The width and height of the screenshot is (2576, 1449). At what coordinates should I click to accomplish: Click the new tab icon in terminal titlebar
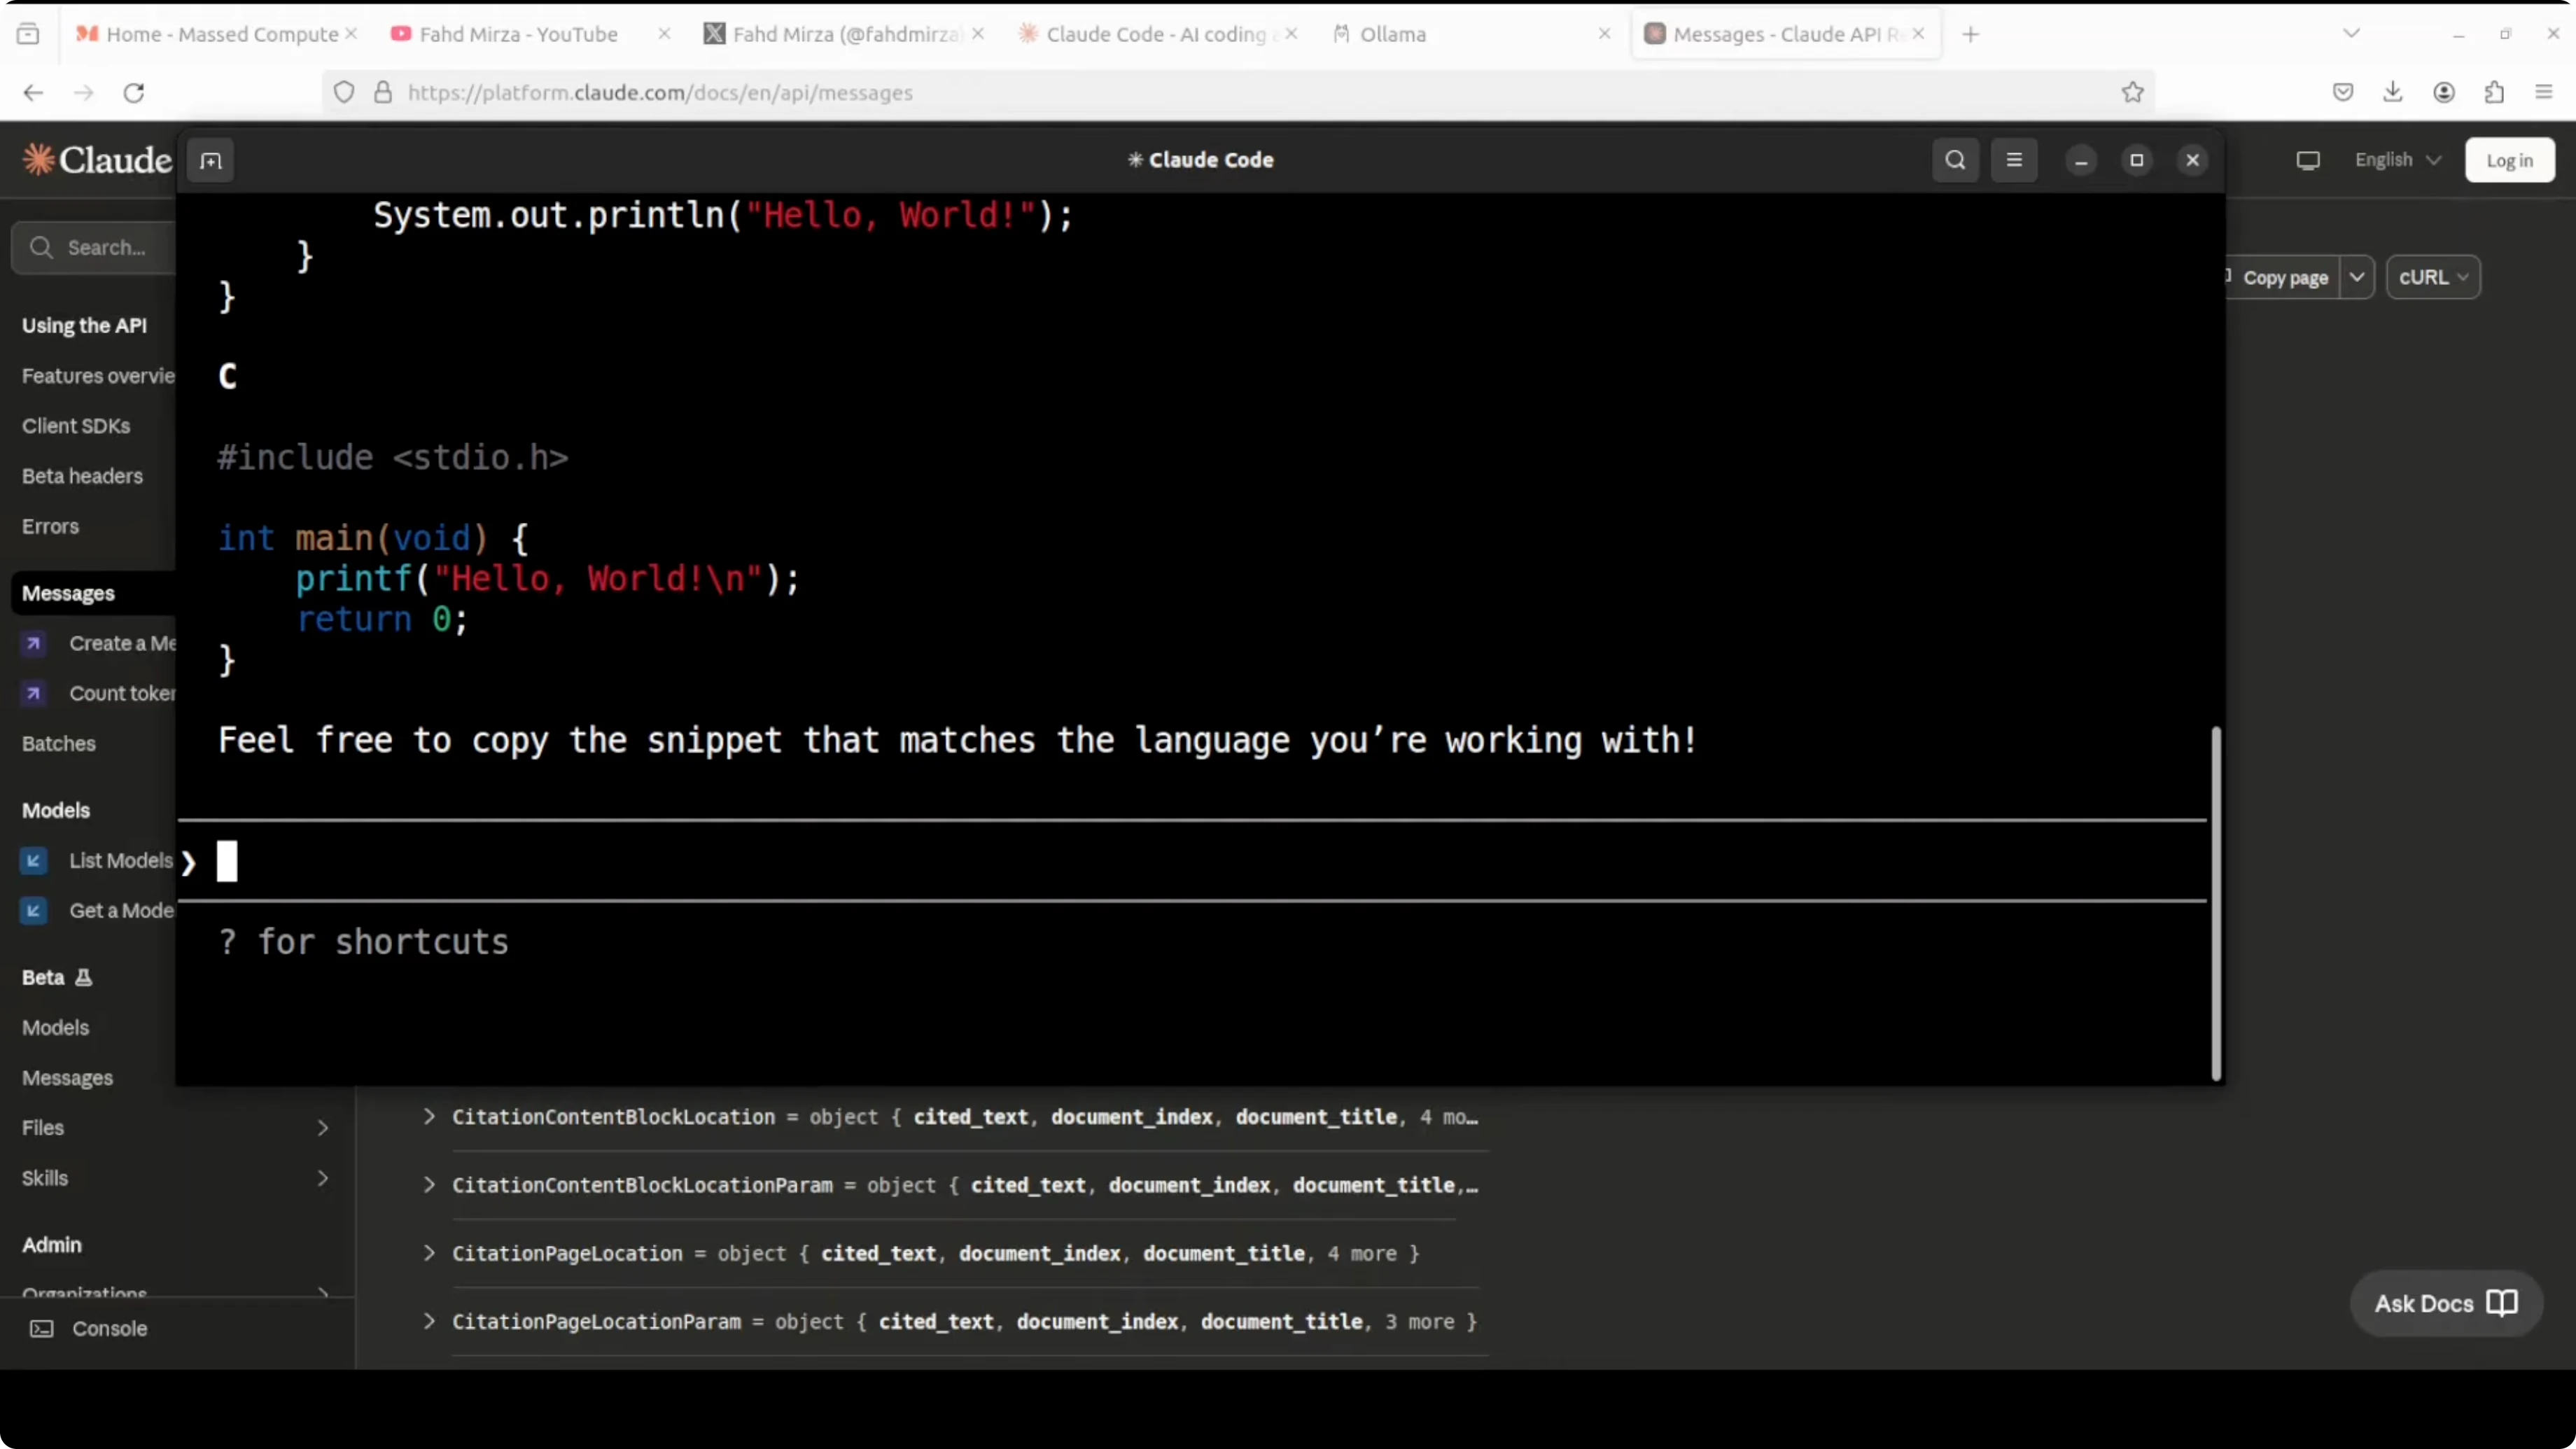coord(210,161)
